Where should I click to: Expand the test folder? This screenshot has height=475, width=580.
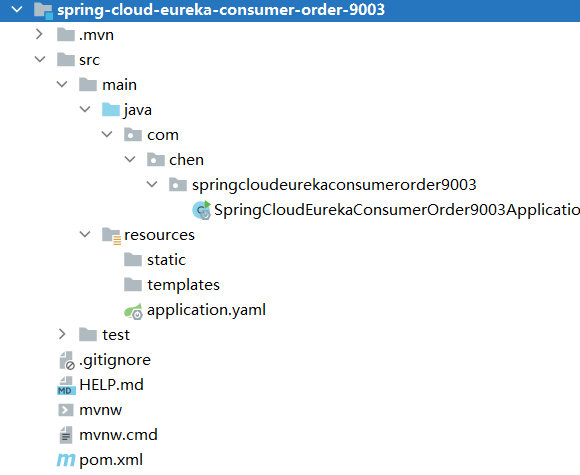62,334
